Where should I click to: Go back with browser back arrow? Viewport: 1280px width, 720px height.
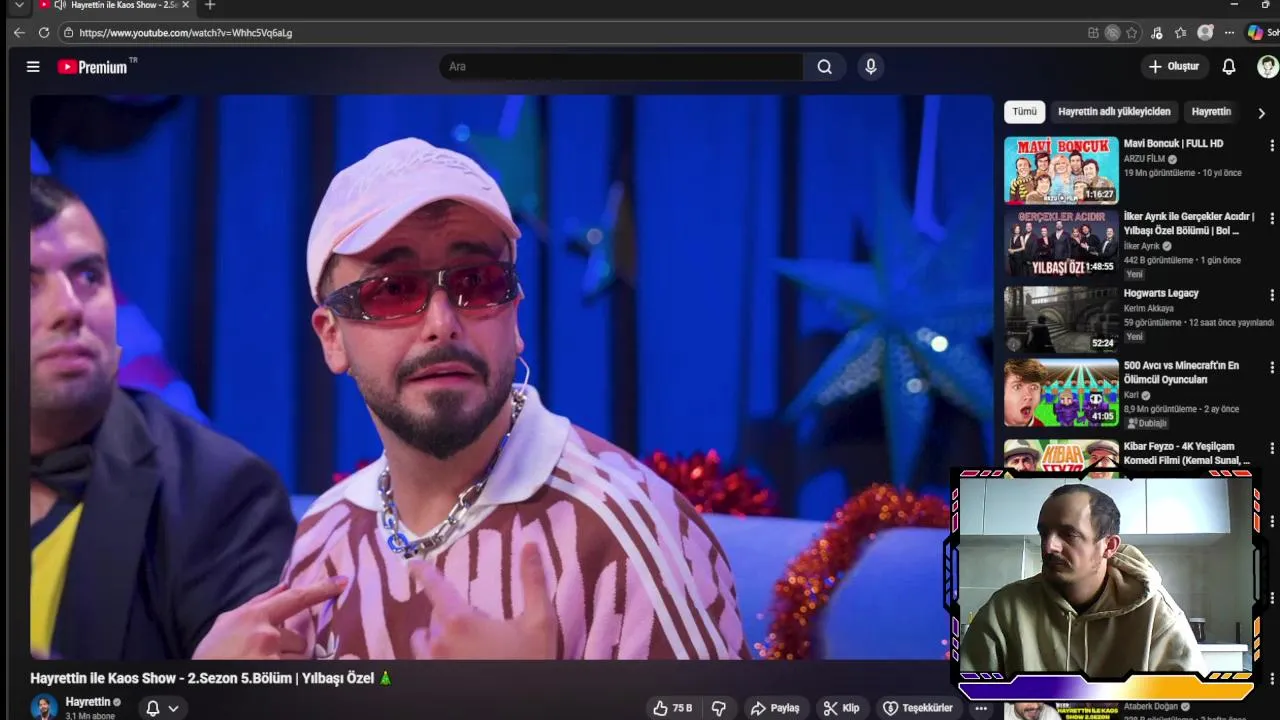pos(19,33)
